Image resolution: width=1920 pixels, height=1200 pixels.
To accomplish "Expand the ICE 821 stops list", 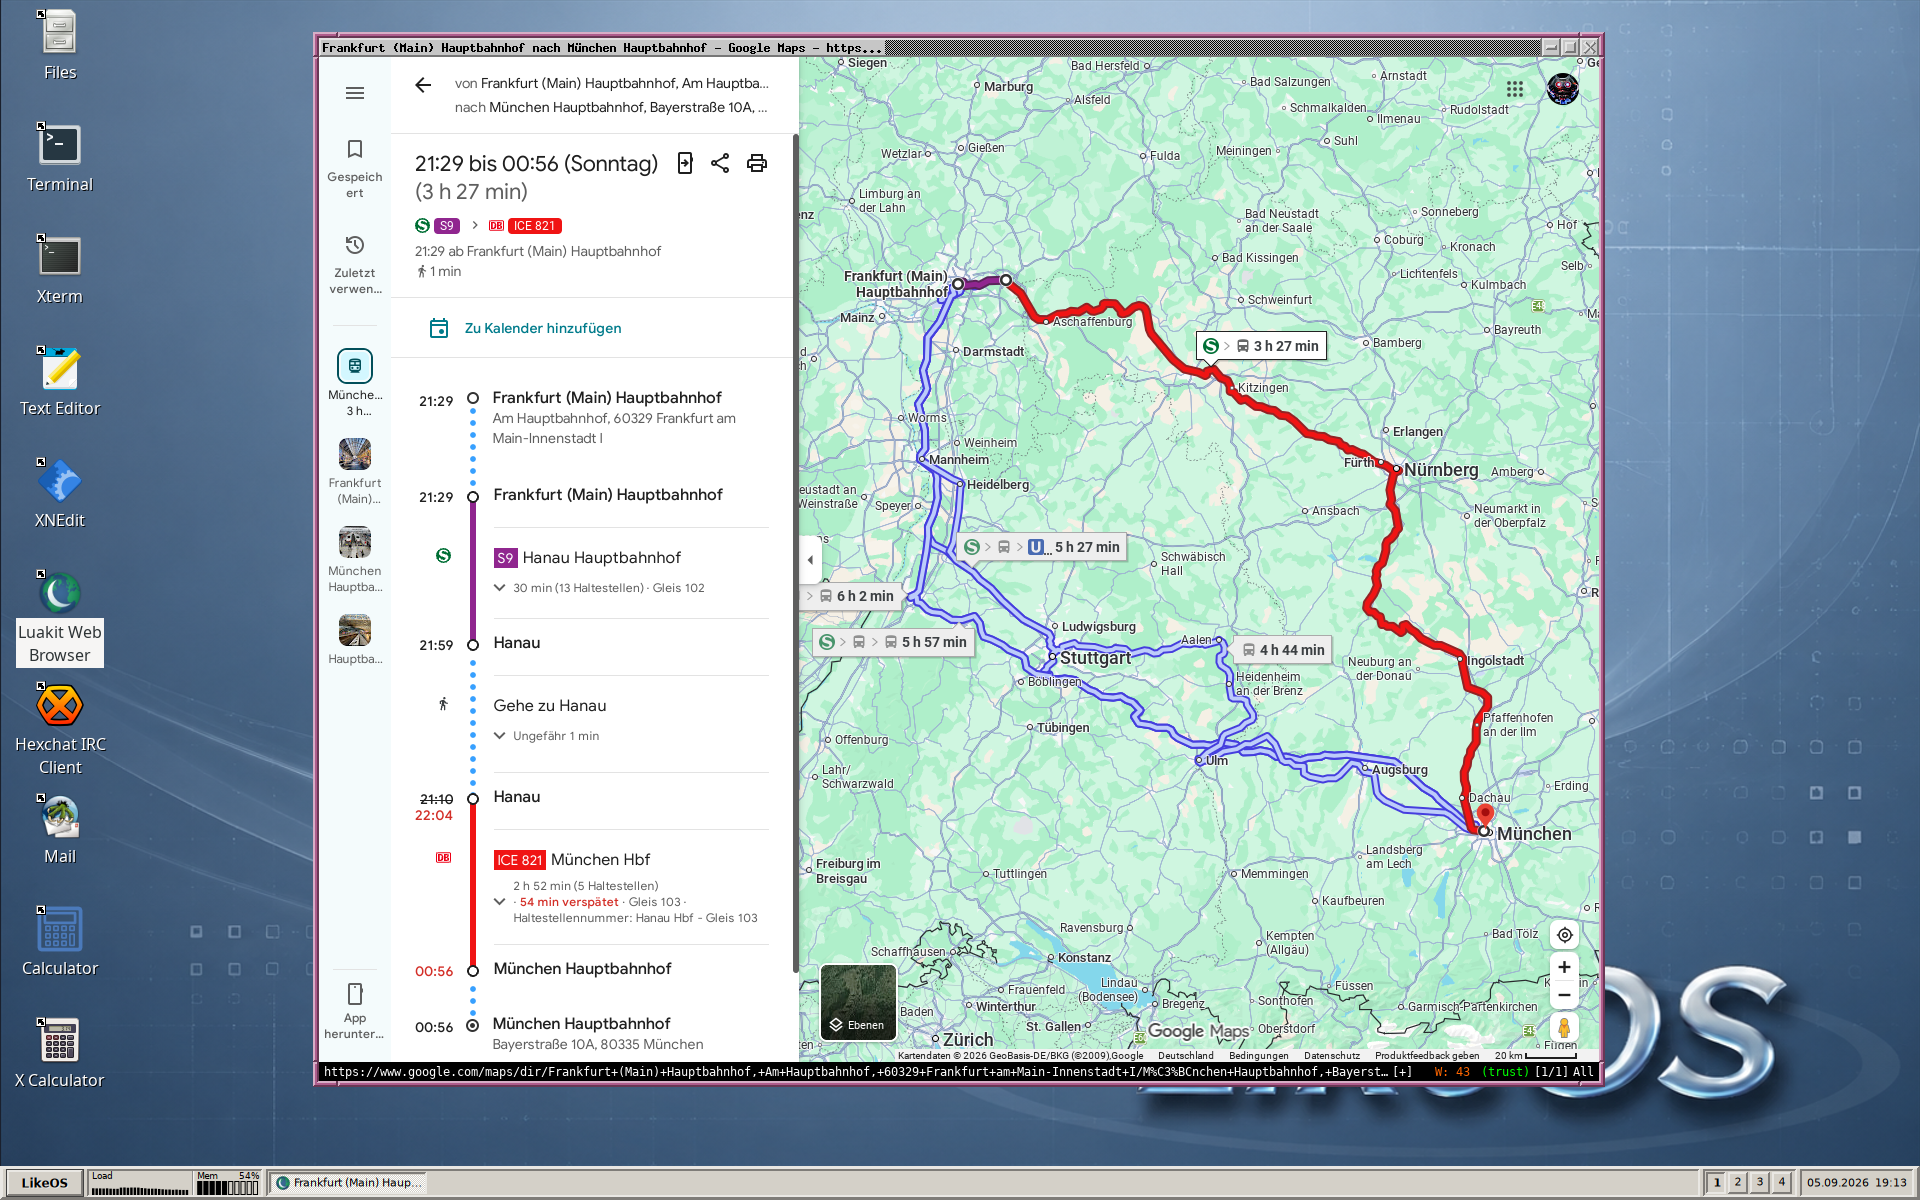I will pos(500,902).
